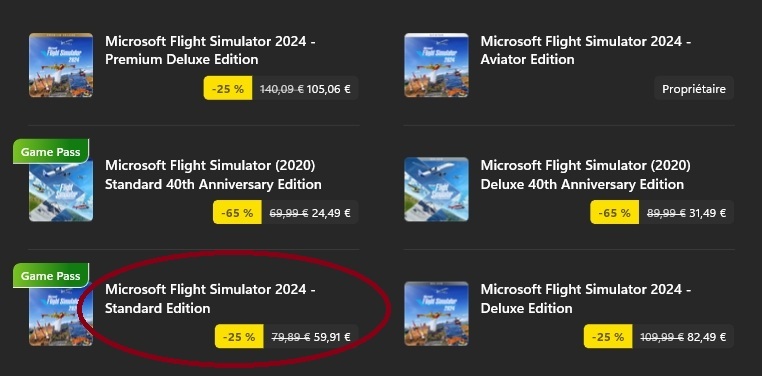Image resolution: width=762 pixels, height=376 pixels.
Task: Click Game Pass badge on 2024 Standard Edition
Action: [51, 276]
